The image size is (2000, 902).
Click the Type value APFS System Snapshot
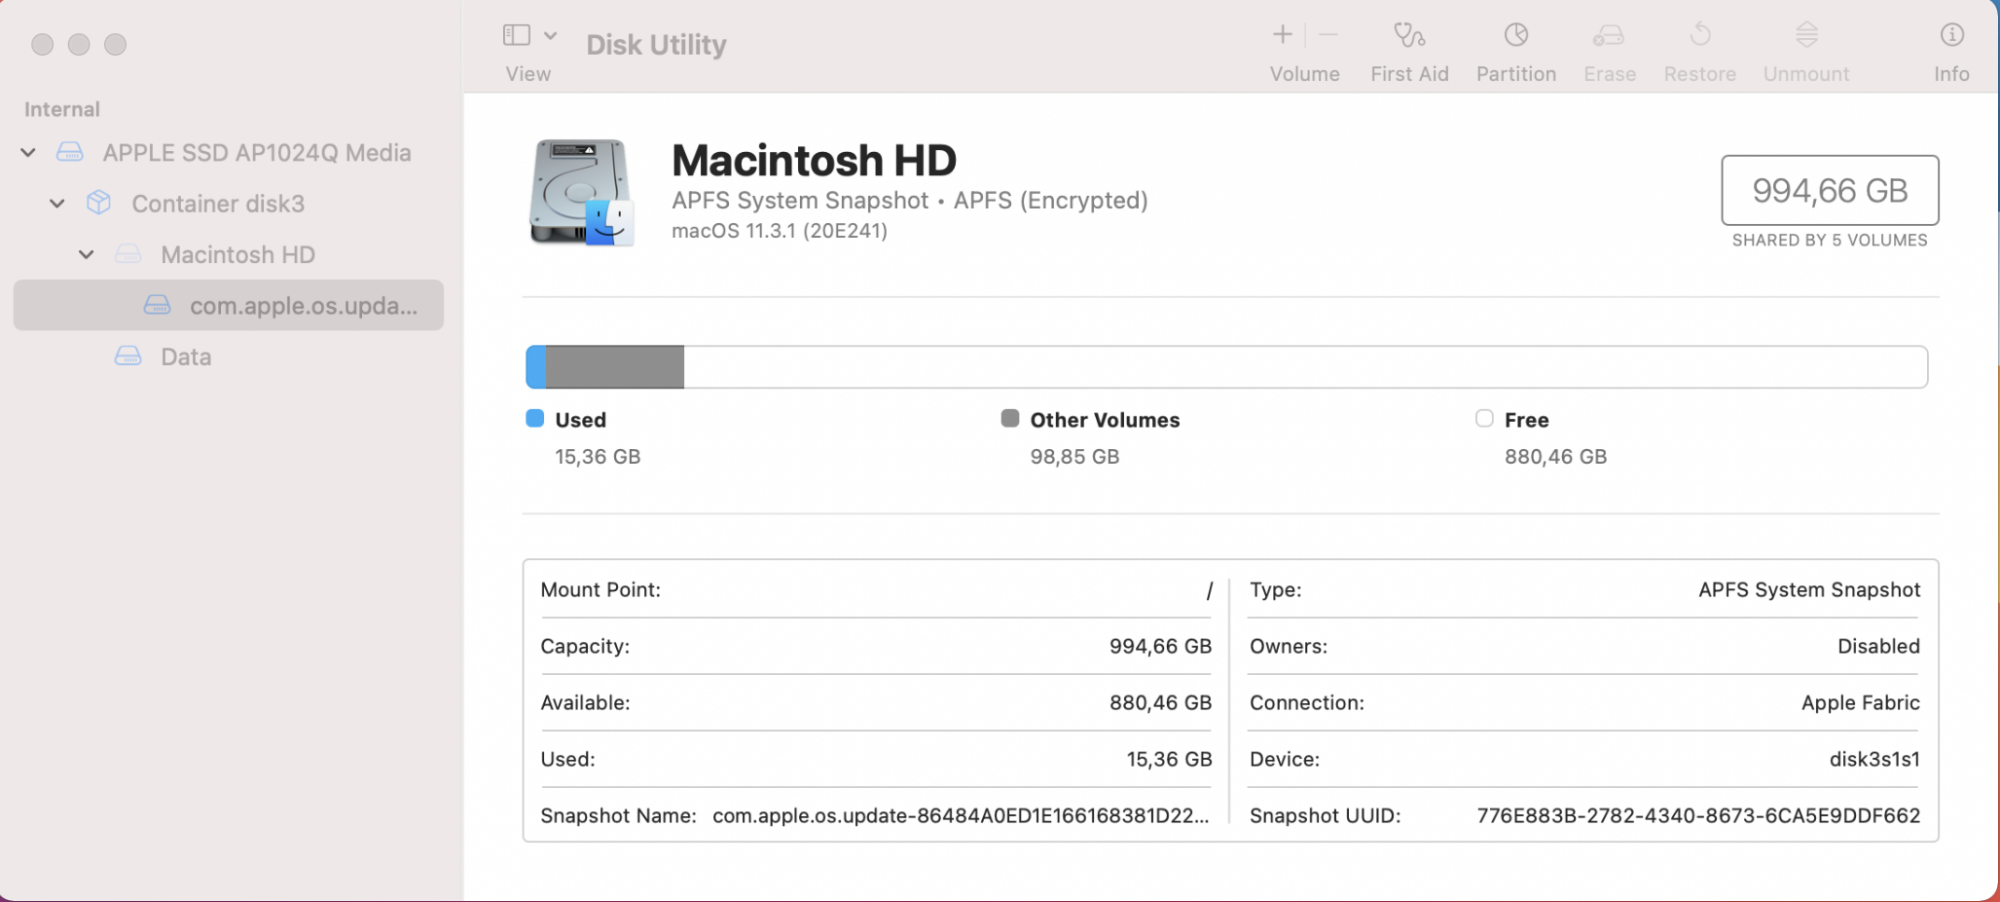pos(1809,590)
